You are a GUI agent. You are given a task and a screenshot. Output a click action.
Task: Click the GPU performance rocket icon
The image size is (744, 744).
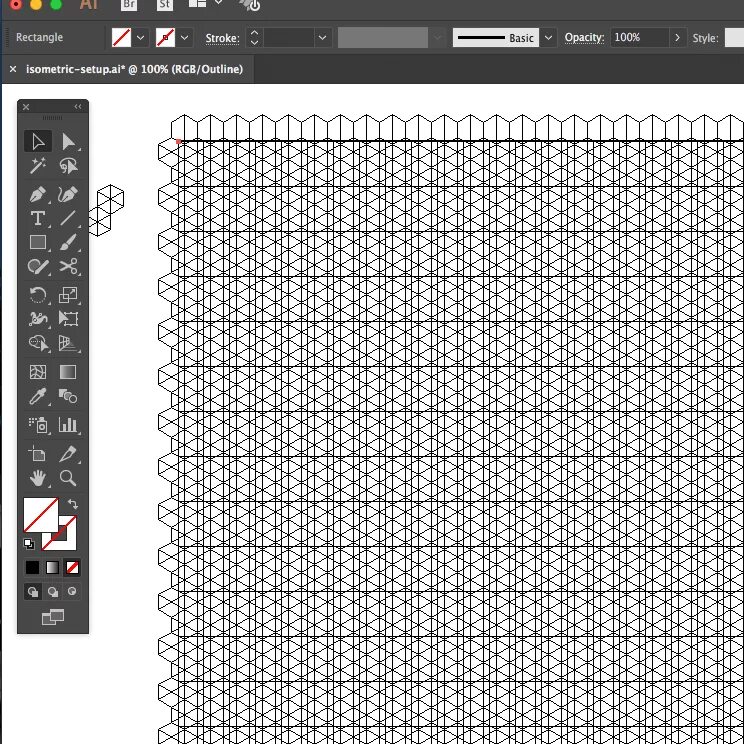(250, 5)
